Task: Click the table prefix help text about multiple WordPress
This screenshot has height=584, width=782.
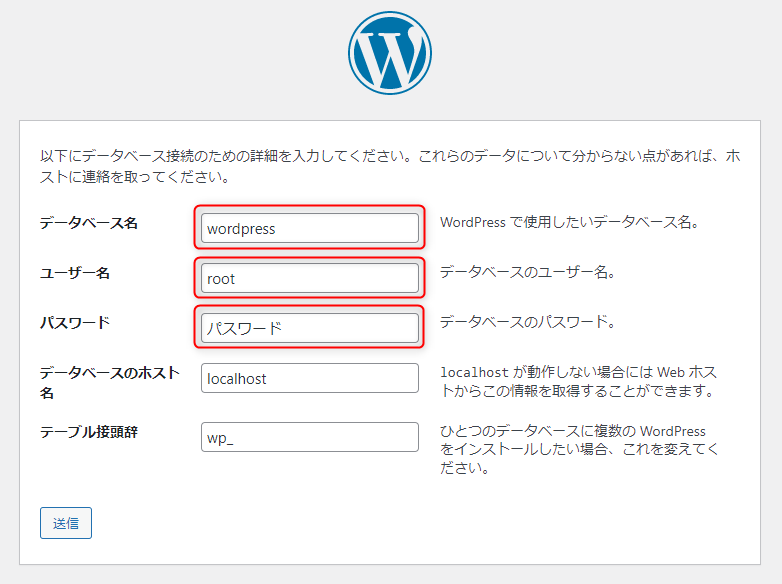Action: [579, 450]
